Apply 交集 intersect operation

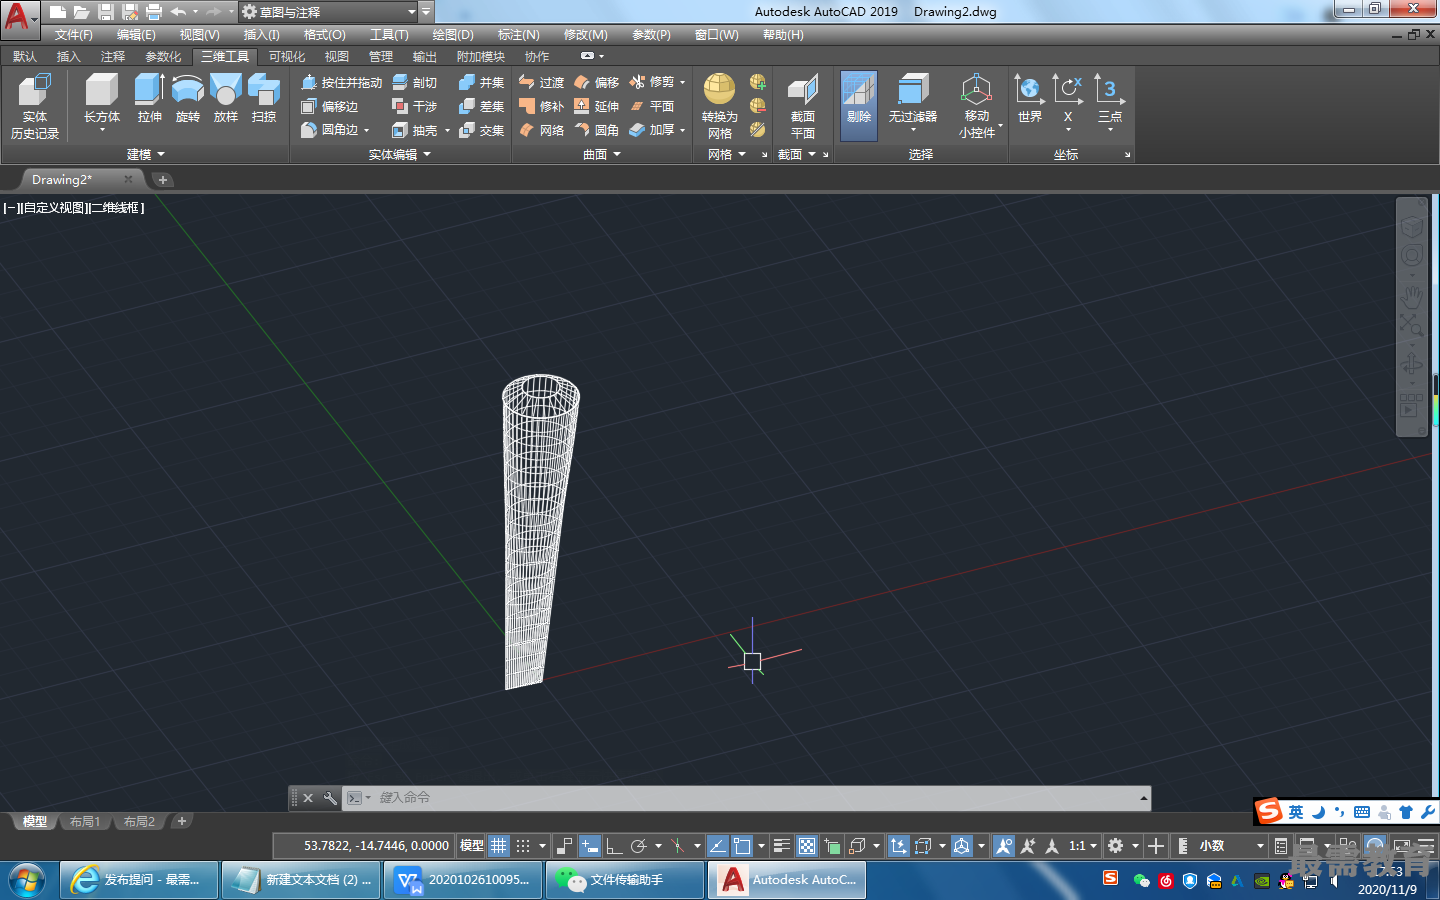point(481,130)
